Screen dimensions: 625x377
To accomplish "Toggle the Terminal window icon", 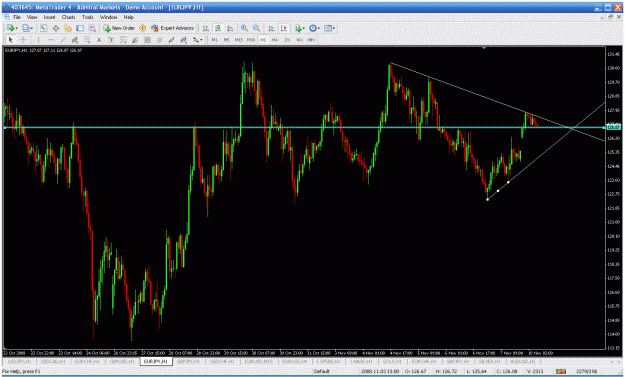I will 80,28.
